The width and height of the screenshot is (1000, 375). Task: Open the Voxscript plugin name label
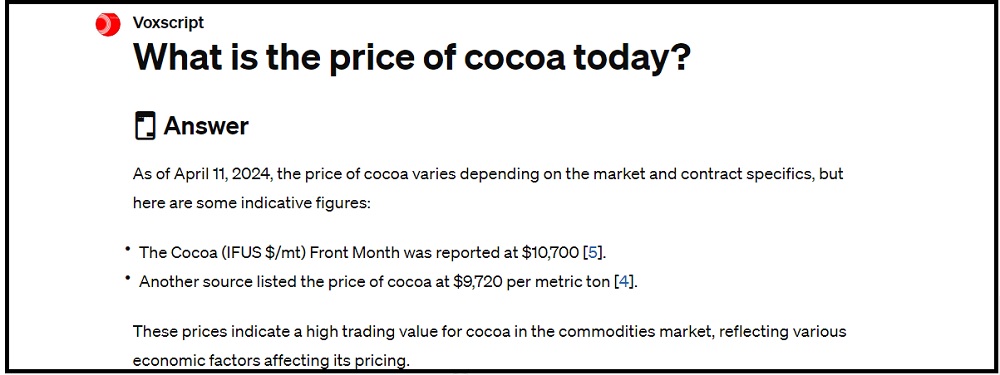168,23
